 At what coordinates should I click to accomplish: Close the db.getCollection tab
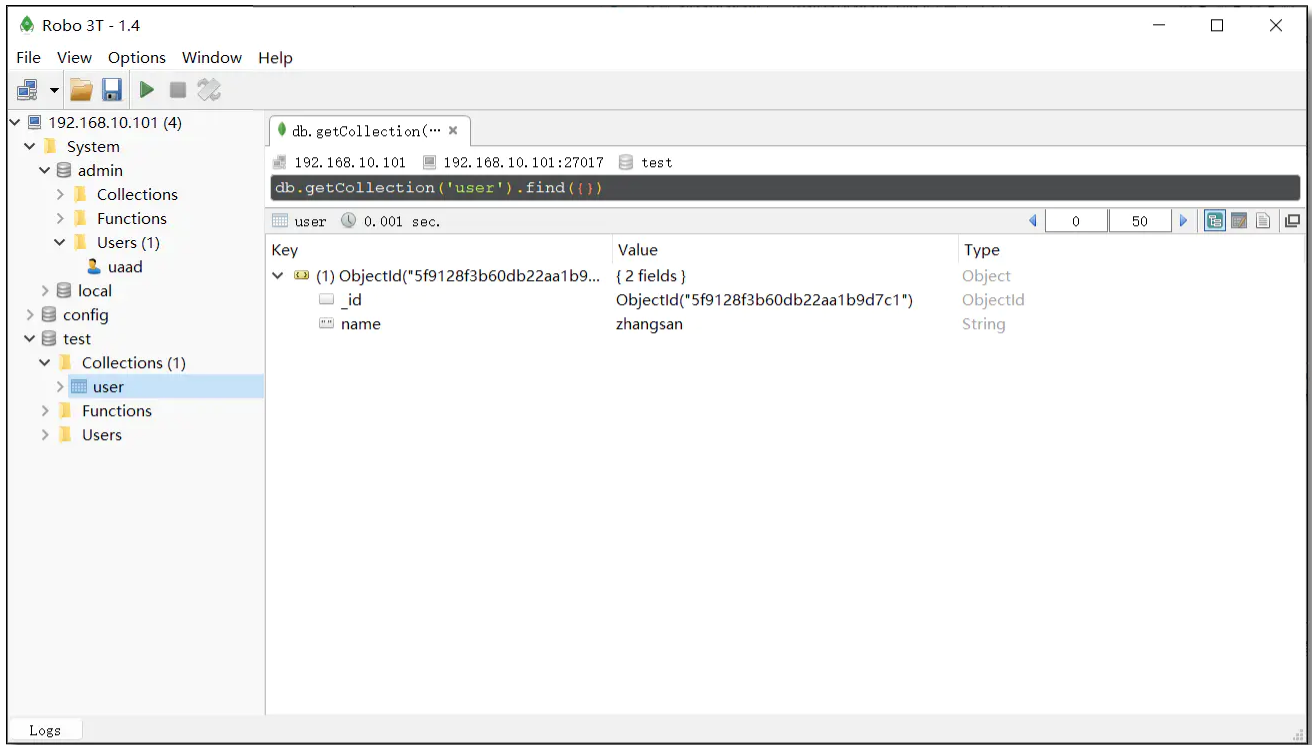pyautogui.click(x=453, y=130)
